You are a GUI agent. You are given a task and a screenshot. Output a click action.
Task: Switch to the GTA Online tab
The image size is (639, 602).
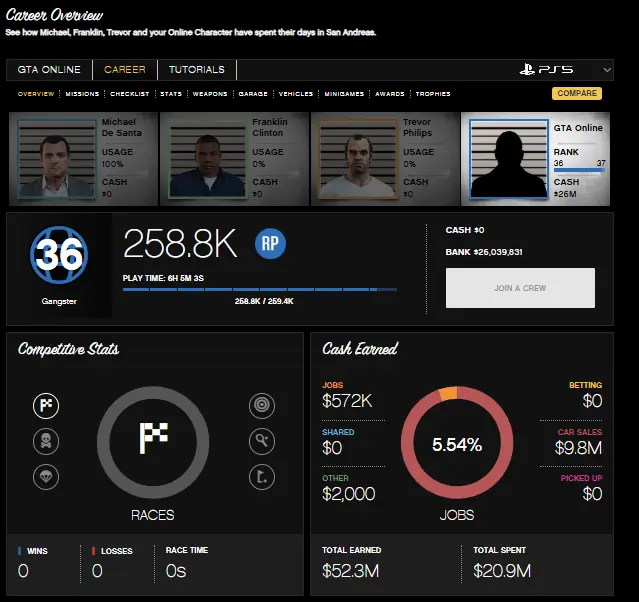click(x=48, y=70)
